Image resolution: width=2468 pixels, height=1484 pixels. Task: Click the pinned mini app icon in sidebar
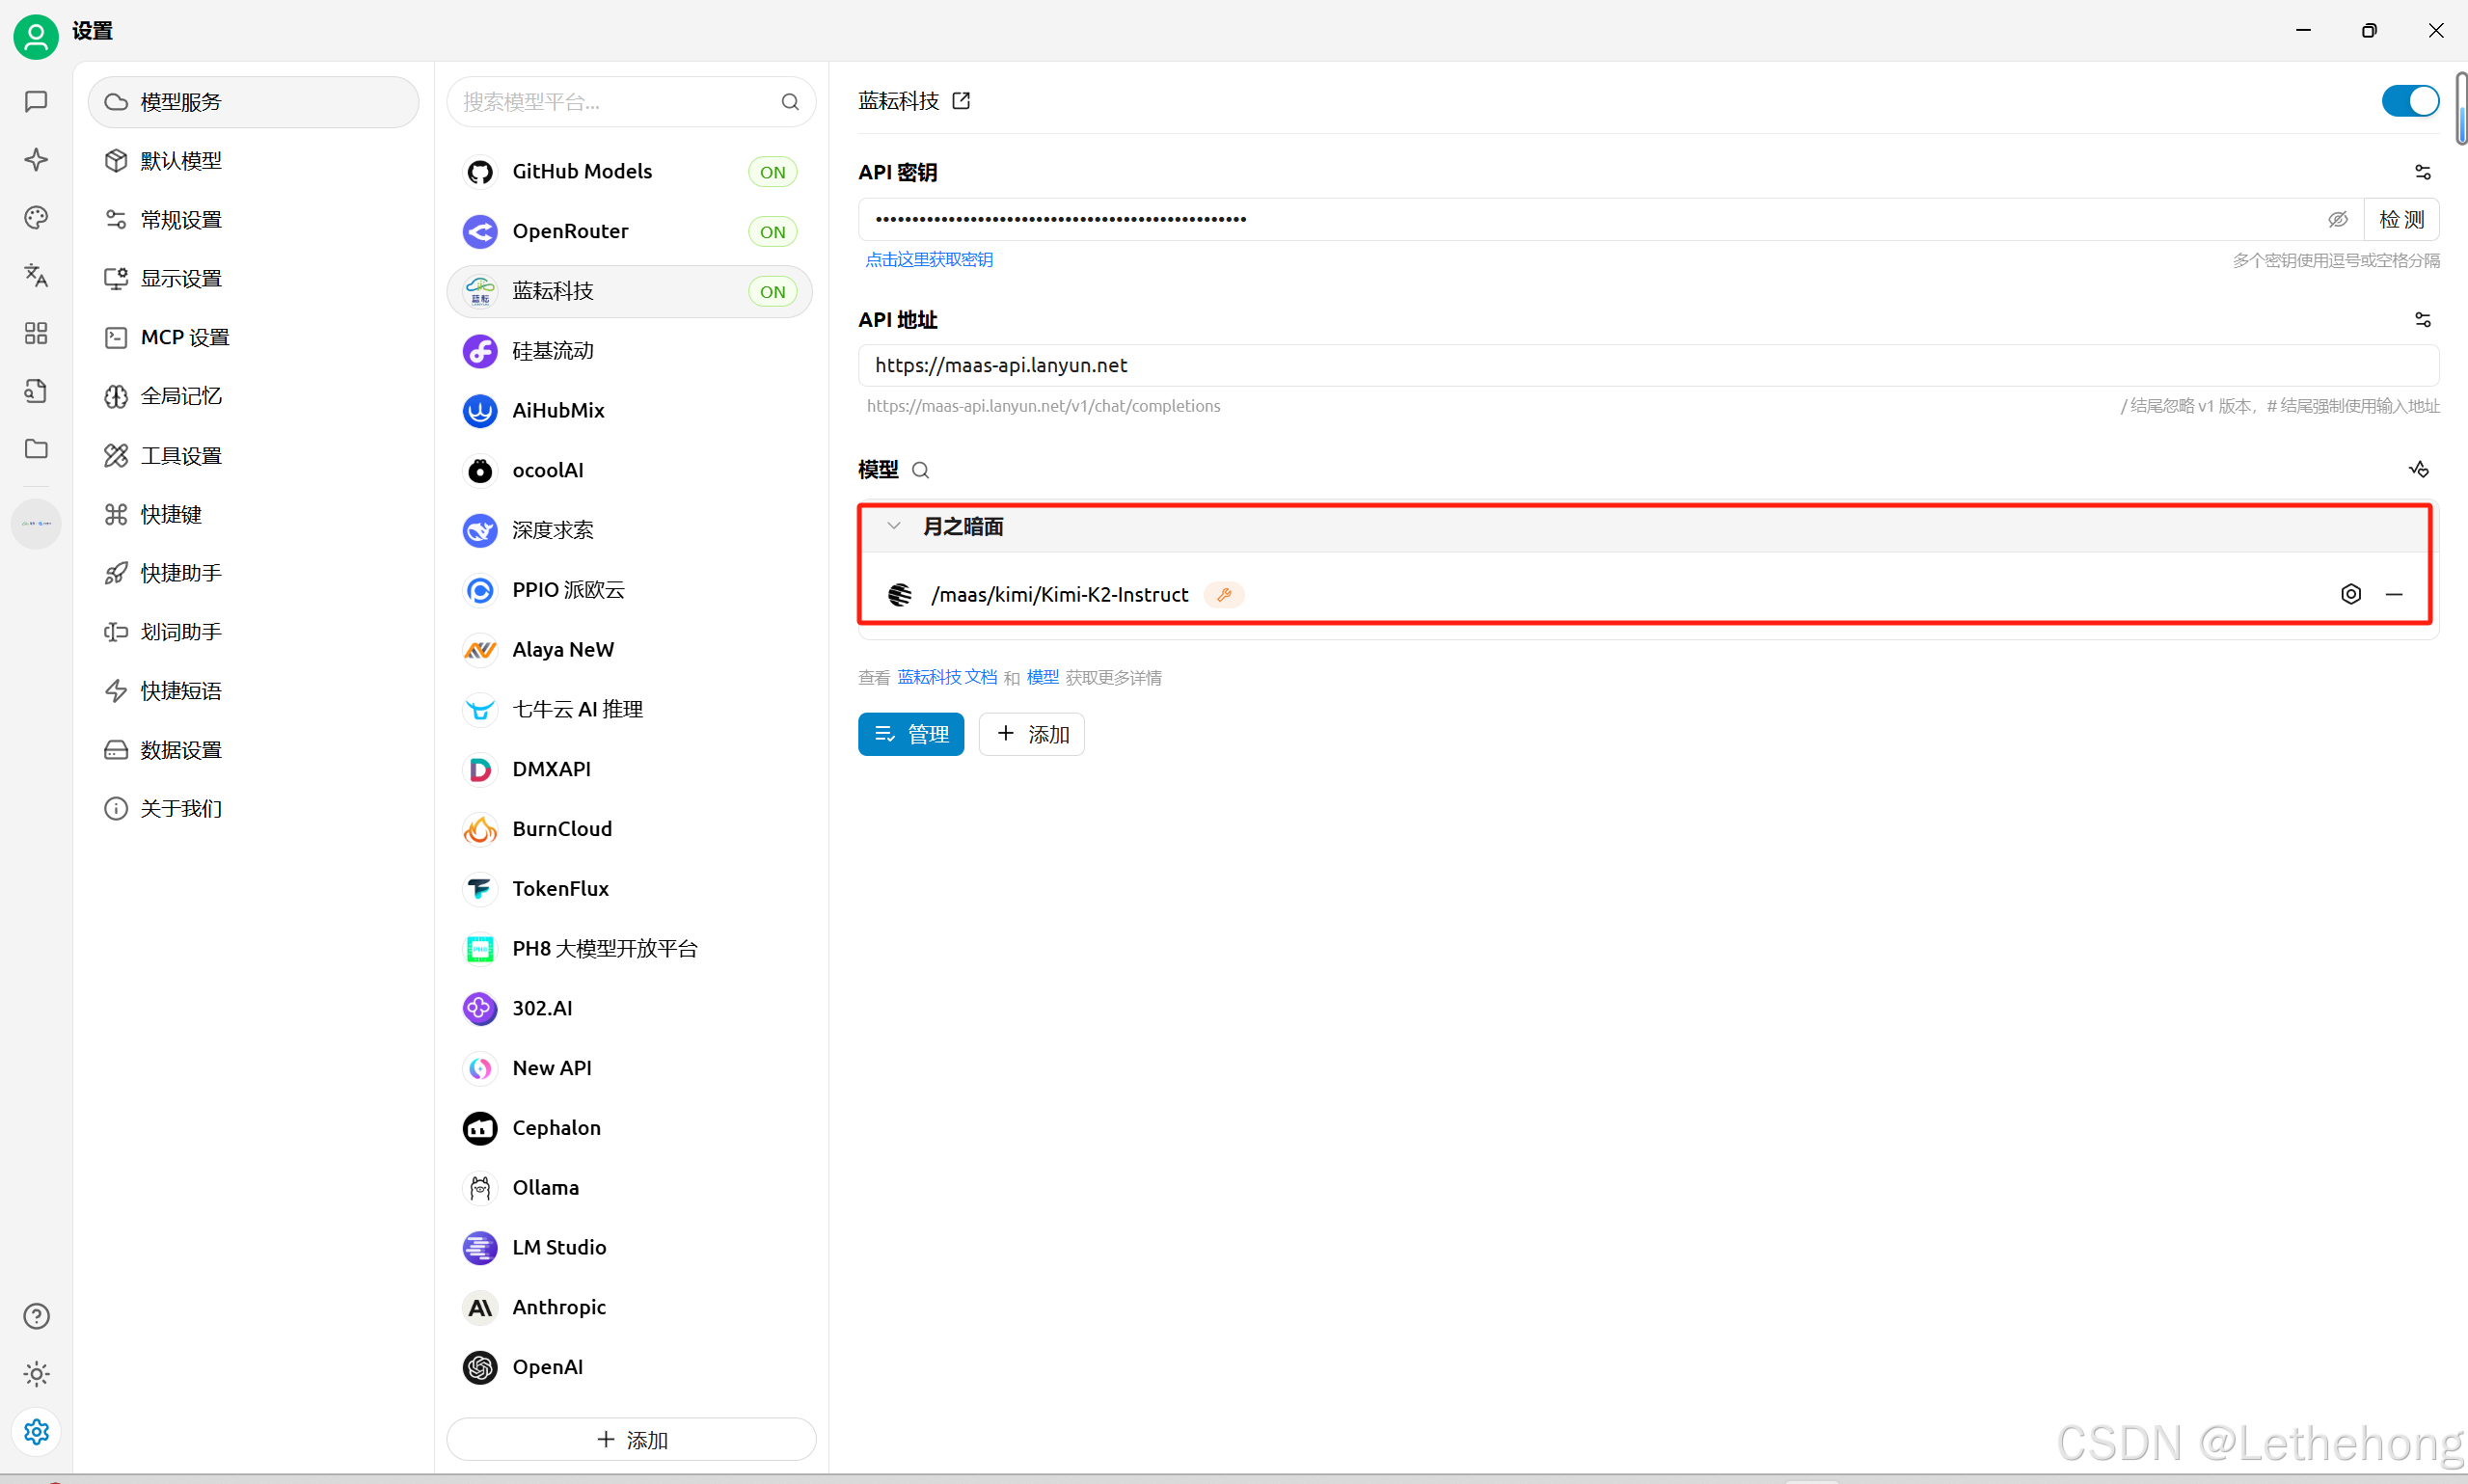point(36,524)
